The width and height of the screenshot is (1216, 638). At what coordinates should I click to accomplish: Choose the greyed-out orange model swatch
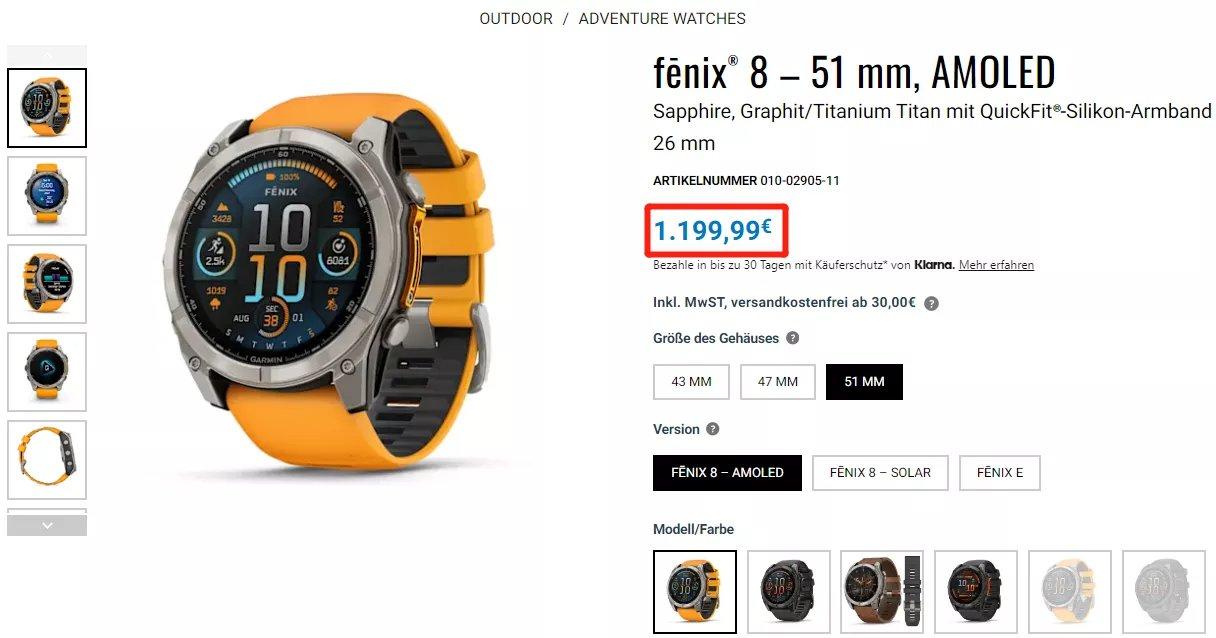pos(1069,591)
